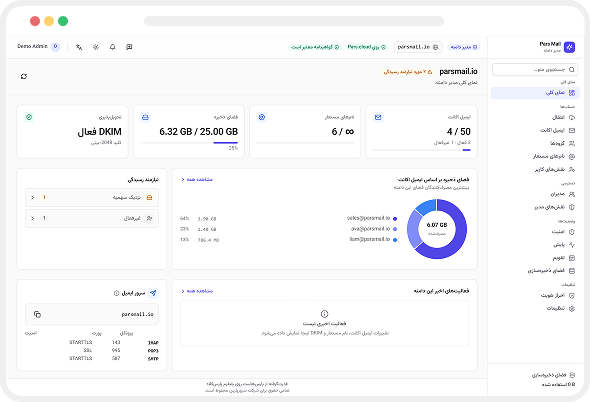
Task: Click the امنیت security sidebar icon
Action: [572, 232]
